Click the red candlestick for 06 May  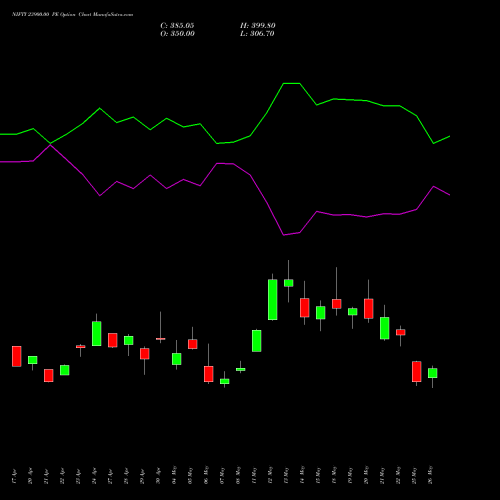coord(209,374)
